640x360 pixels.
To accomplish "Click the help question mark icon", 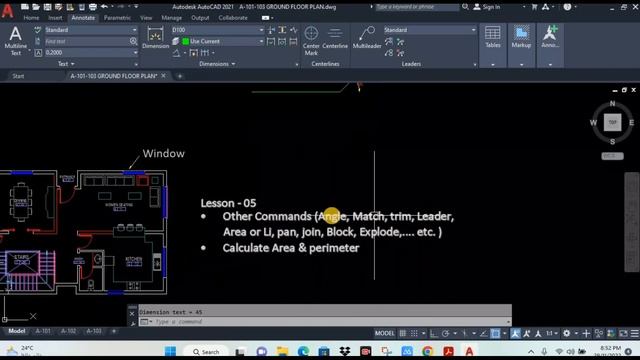I will 567,7.
